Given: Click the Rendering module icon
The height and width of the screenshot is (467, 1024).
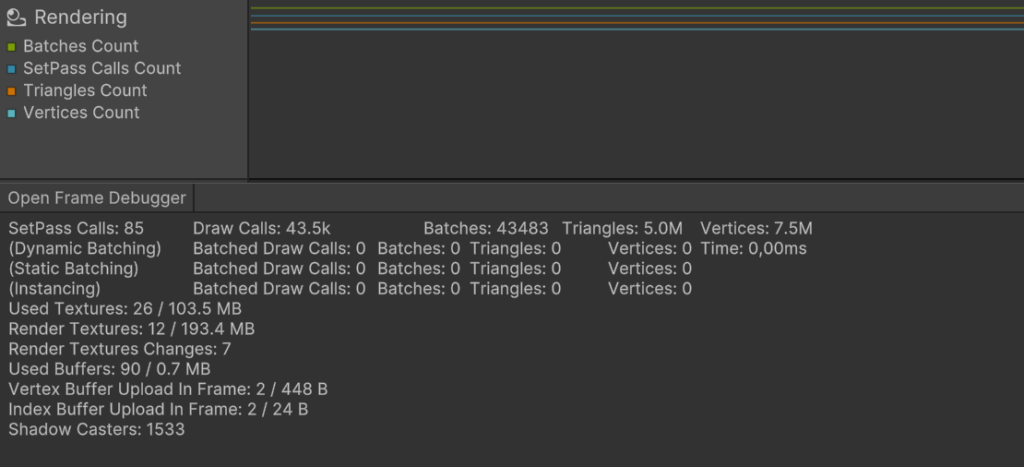Looking at the screenshot, I should click(16, 18).
